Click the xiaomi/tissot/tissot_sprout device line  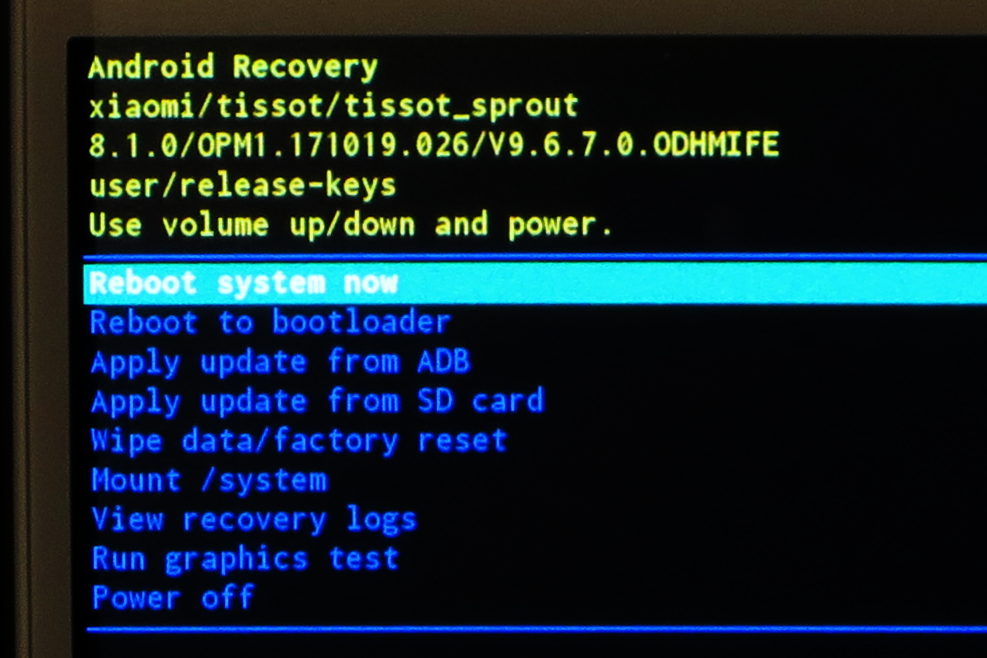(334, 106)
